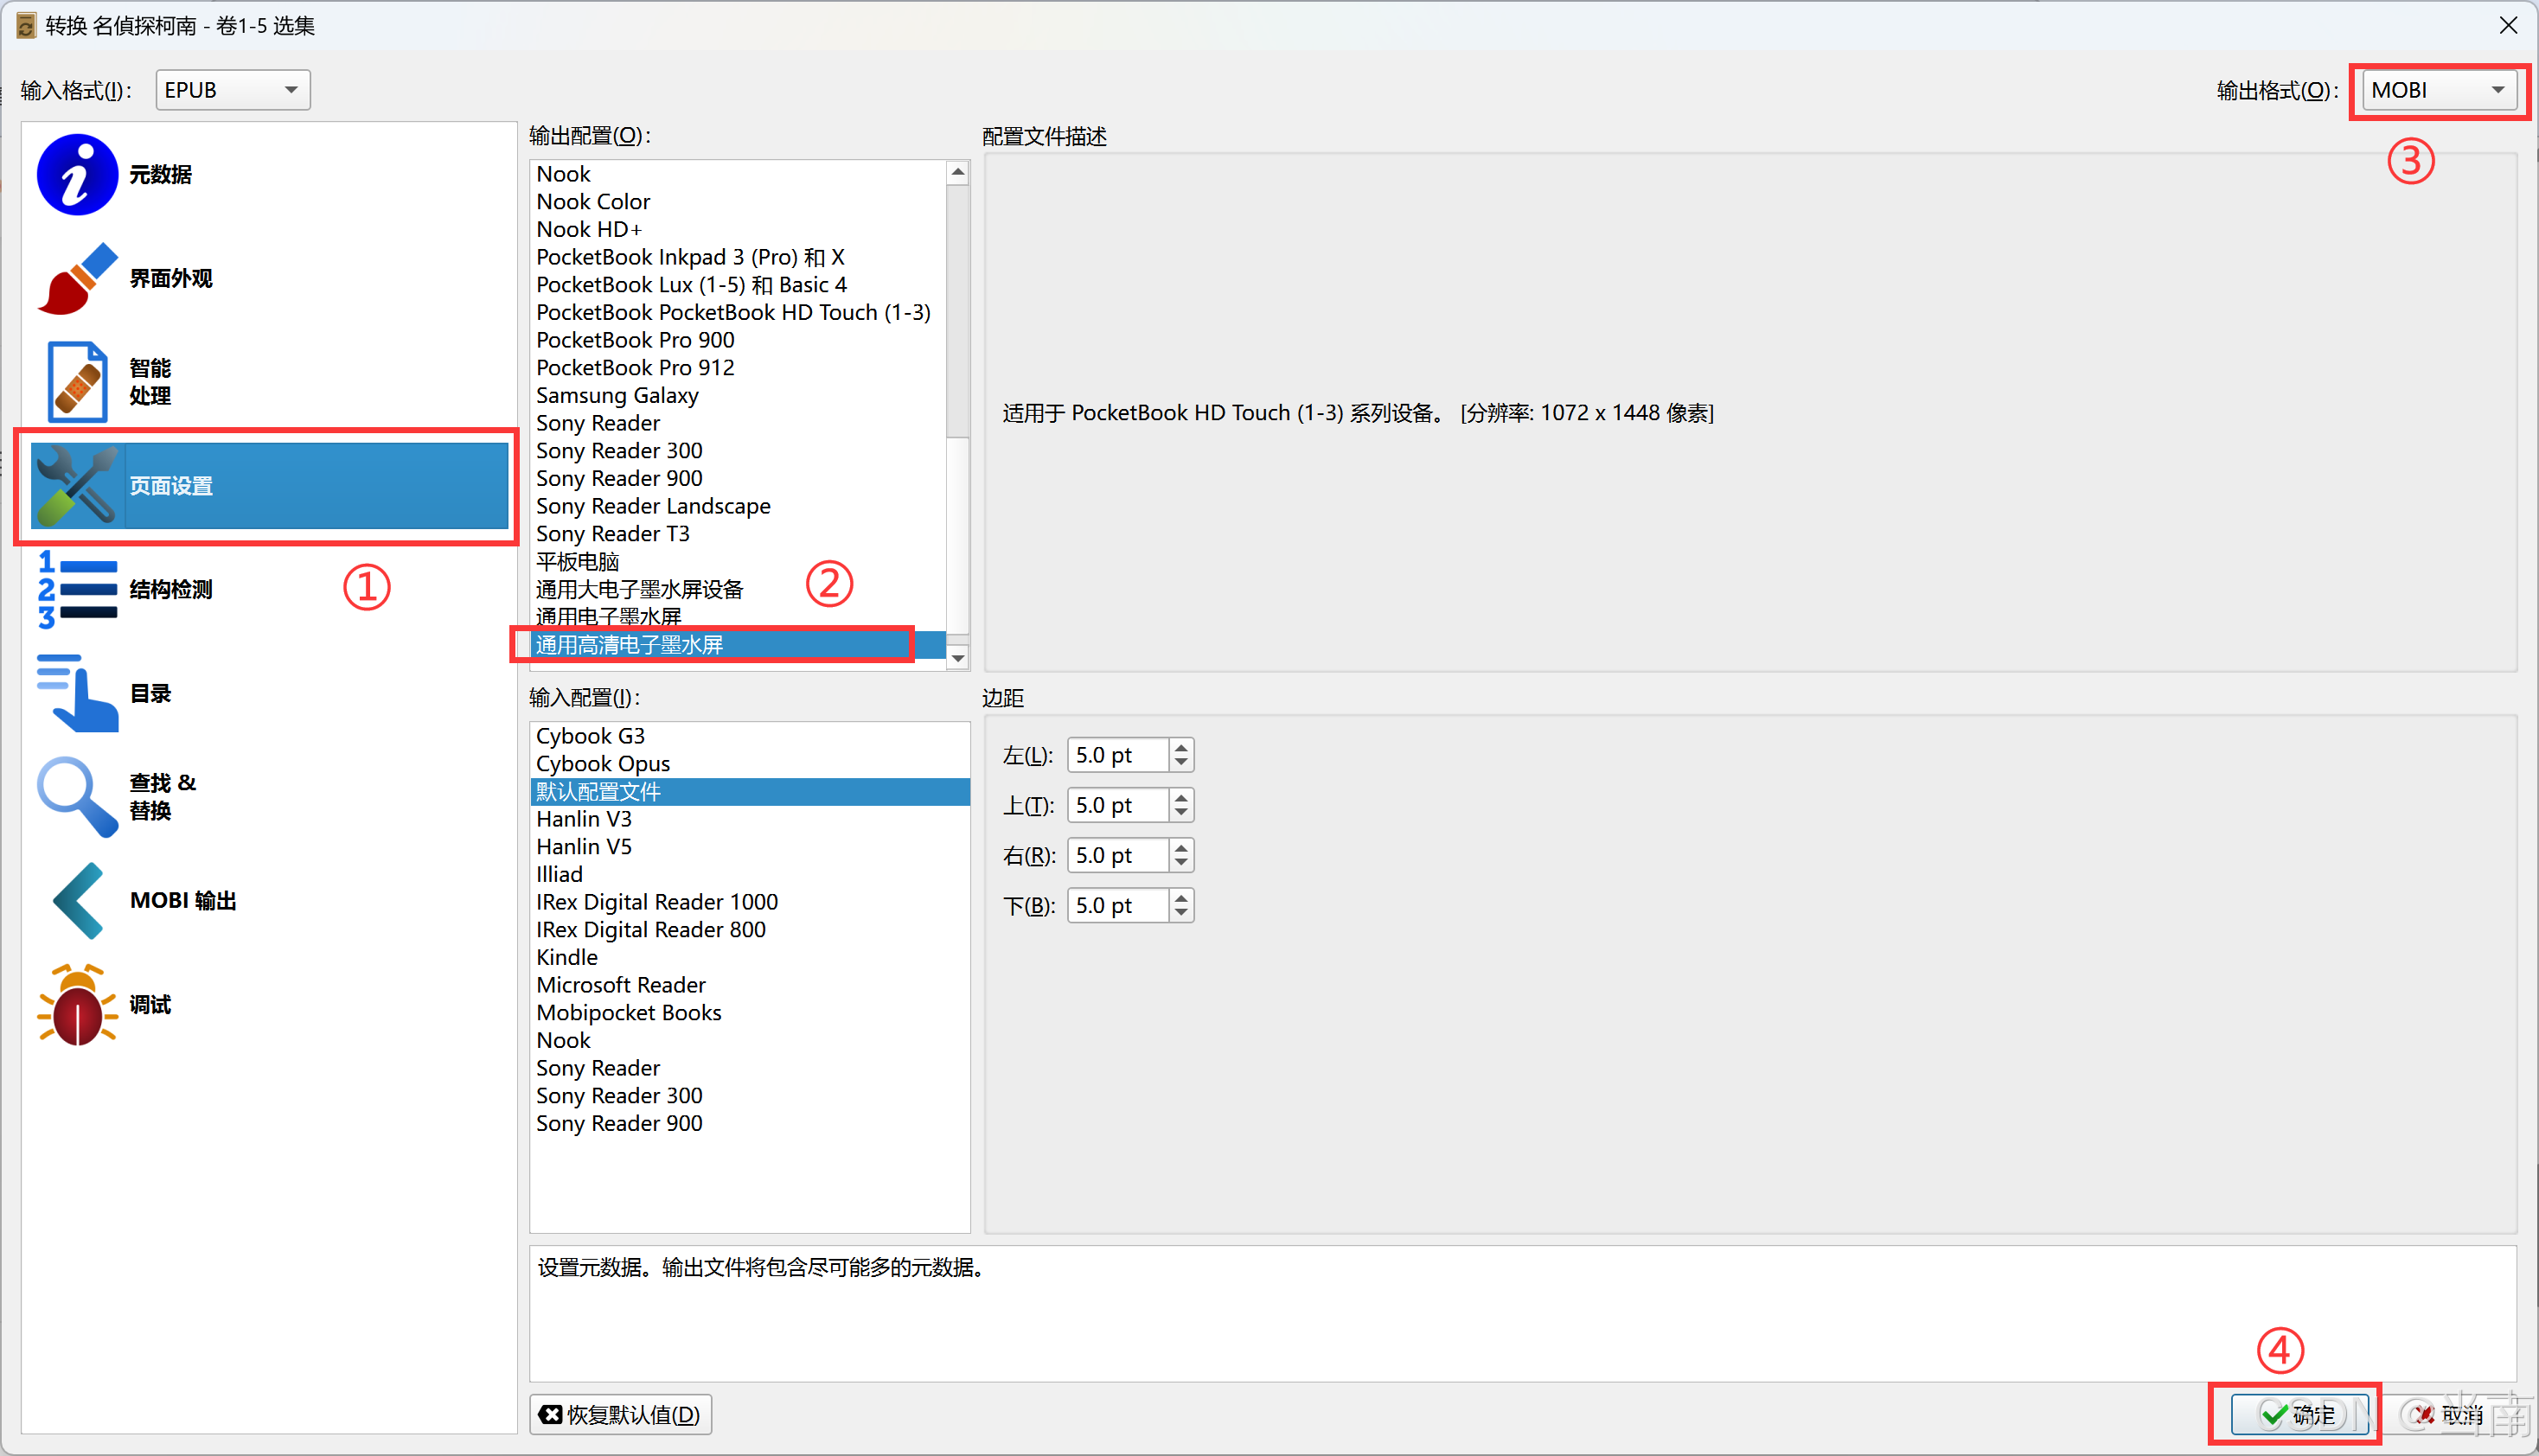Click 恢复默认值 to restore defaults
The height and width of the screenshot is (1456, 2539).
[x=620, y=1414]
